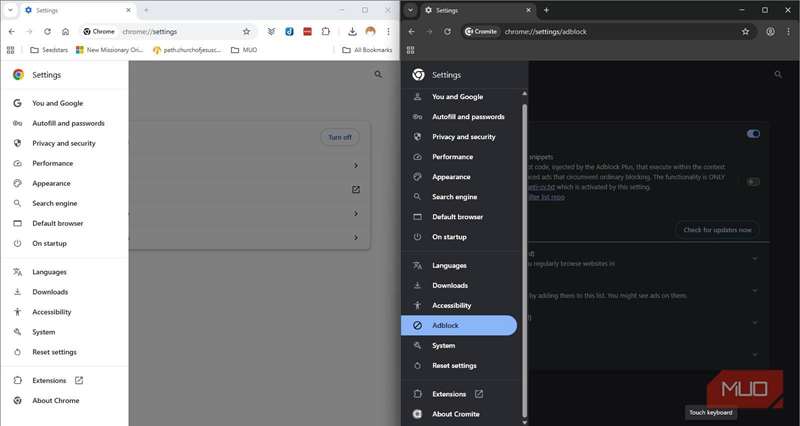Select Adblock in Cromite settings sidebar
Image resolution: width=800 pixels, height=426 pixels.
[459, 325]
